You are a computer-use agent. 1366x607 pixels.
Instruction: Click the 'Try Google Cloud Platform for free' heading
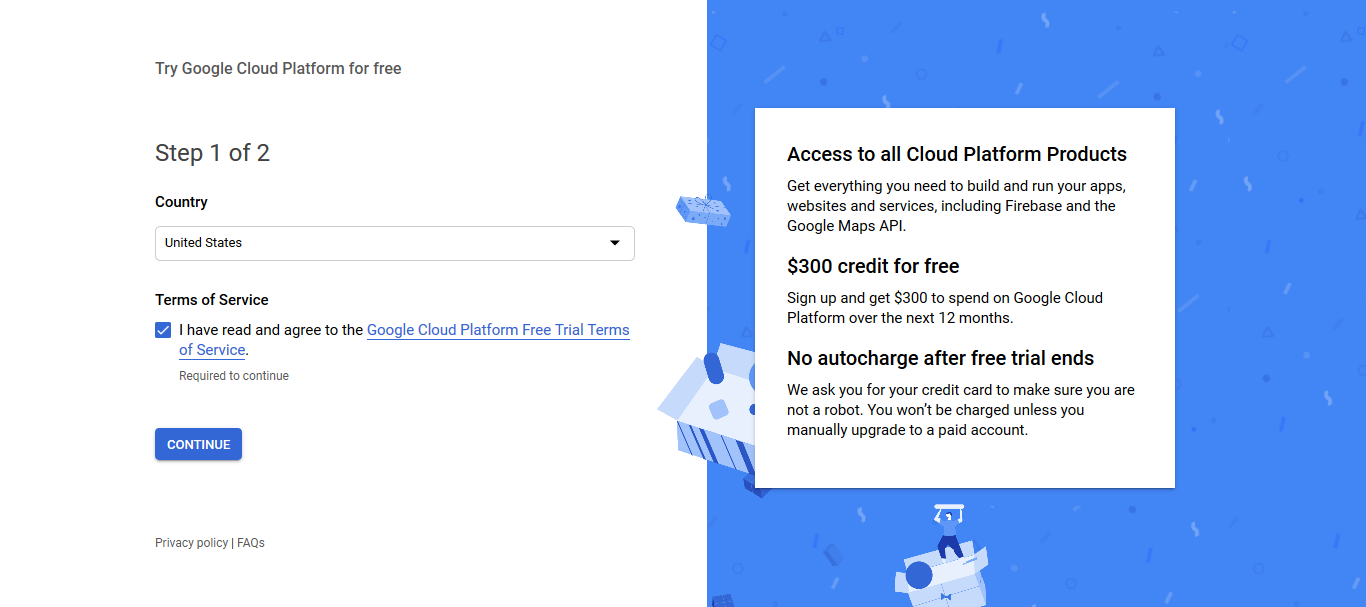pos(278,69)
